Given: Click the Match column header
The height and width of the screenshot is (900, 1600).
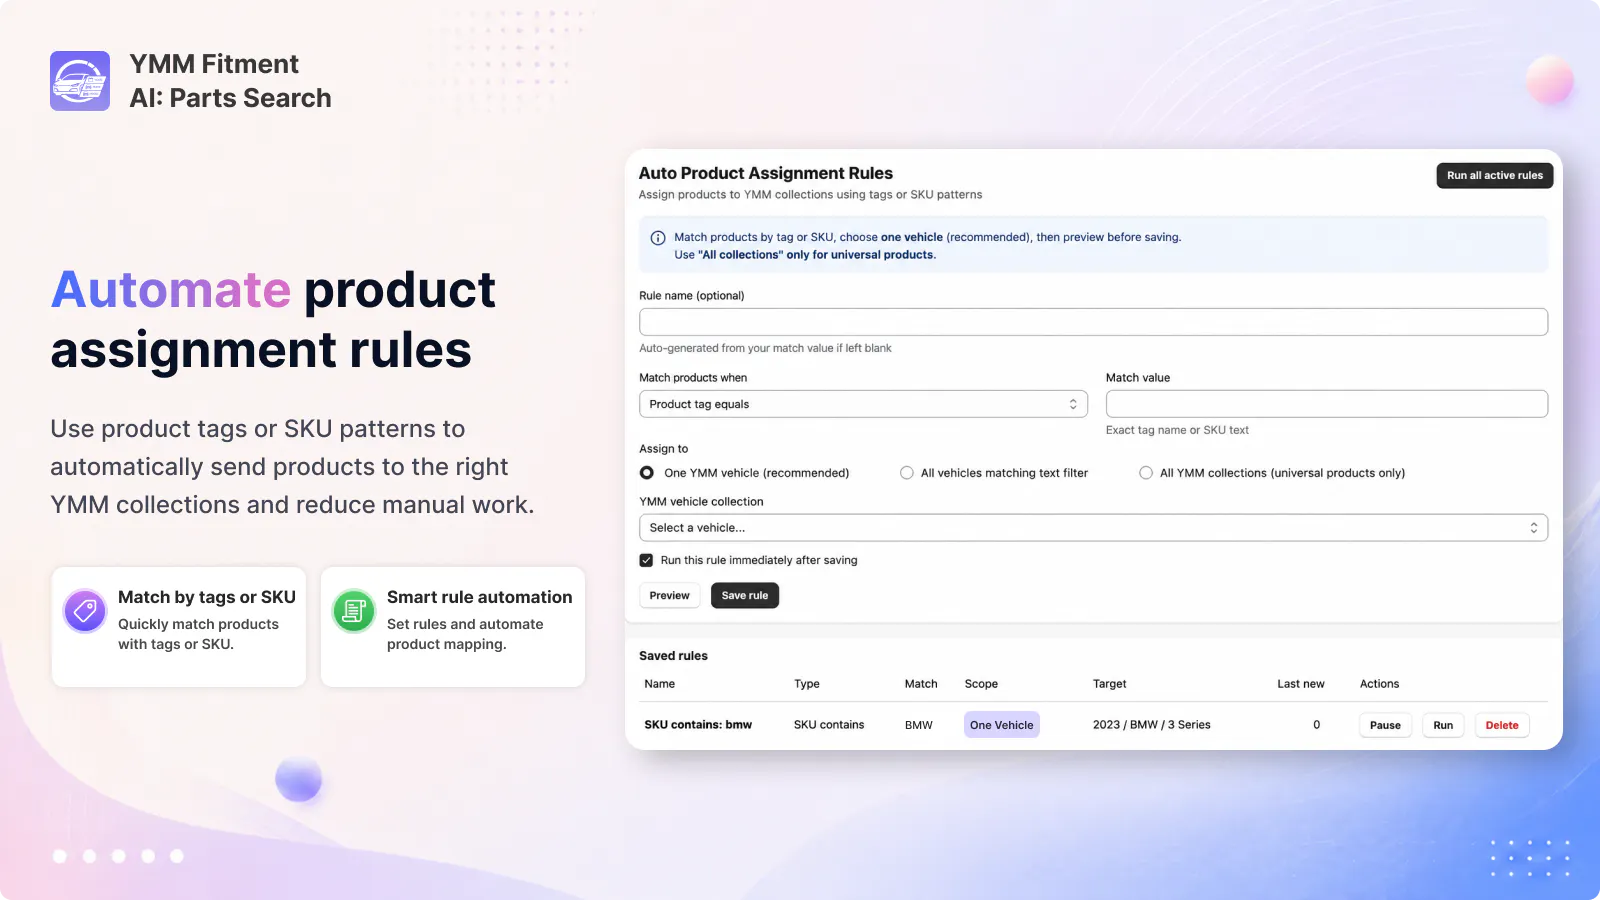Looking at the screenshot, I should pyautogui.click(x=921, y=684).
